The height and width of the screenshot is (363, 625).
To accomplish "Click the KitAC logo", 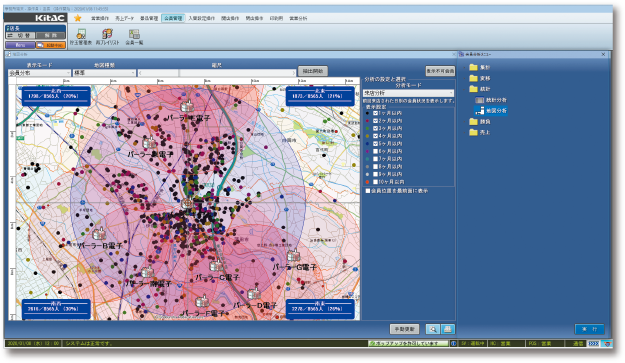I will pyautogui.click(x=50, y=18).
